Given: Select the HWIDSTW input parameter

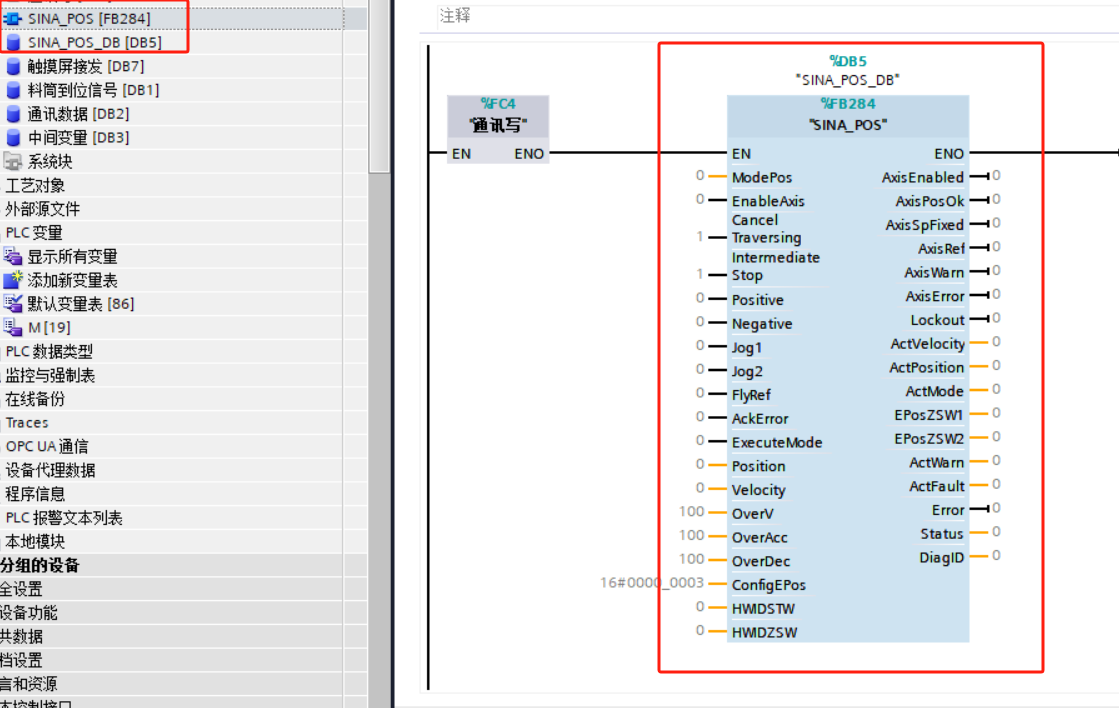Looking at the screenshot, I should click(763, 609).
